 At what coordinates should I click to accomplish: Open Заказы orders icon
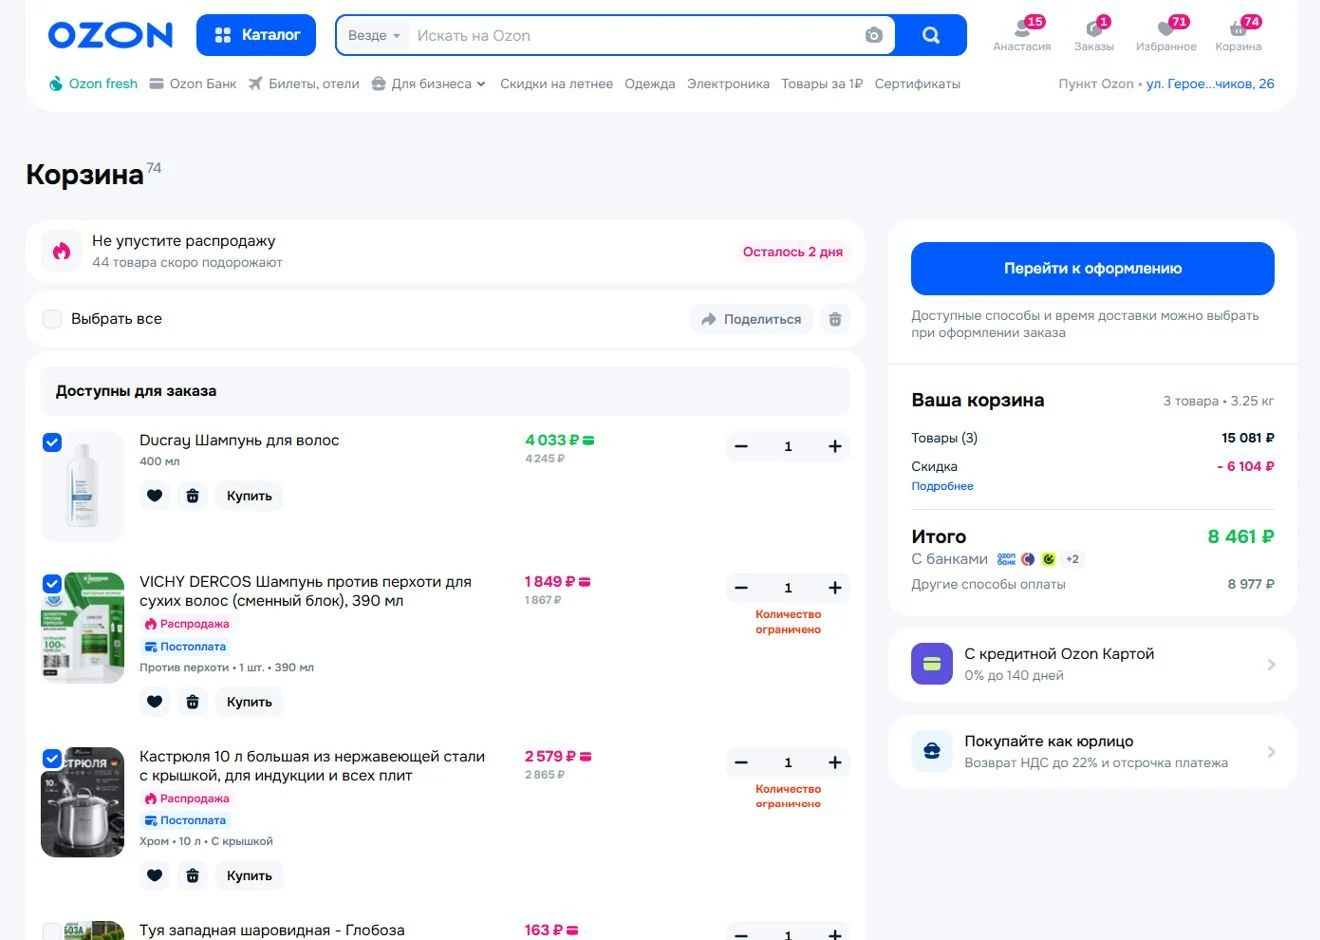coord(1094,34)
